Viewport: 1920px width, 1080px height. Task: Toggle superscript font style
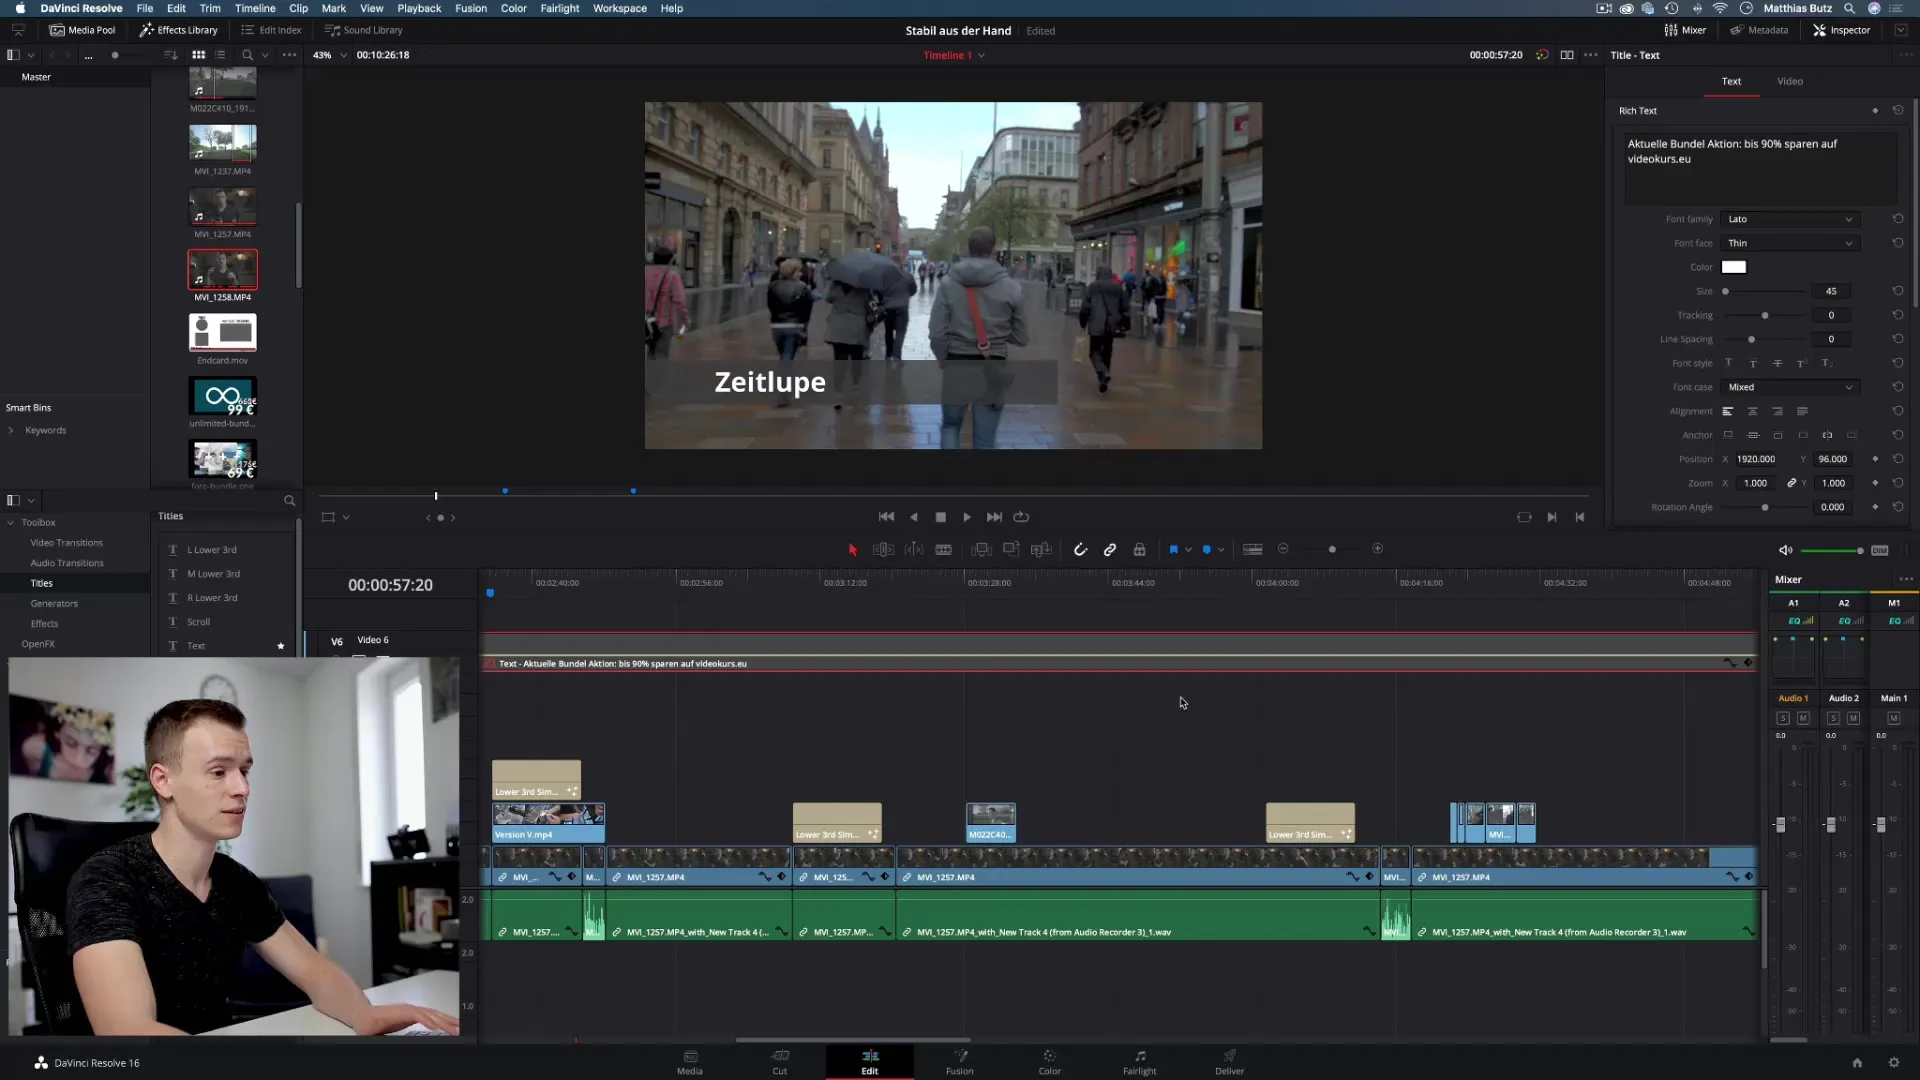coord(1802,363)
